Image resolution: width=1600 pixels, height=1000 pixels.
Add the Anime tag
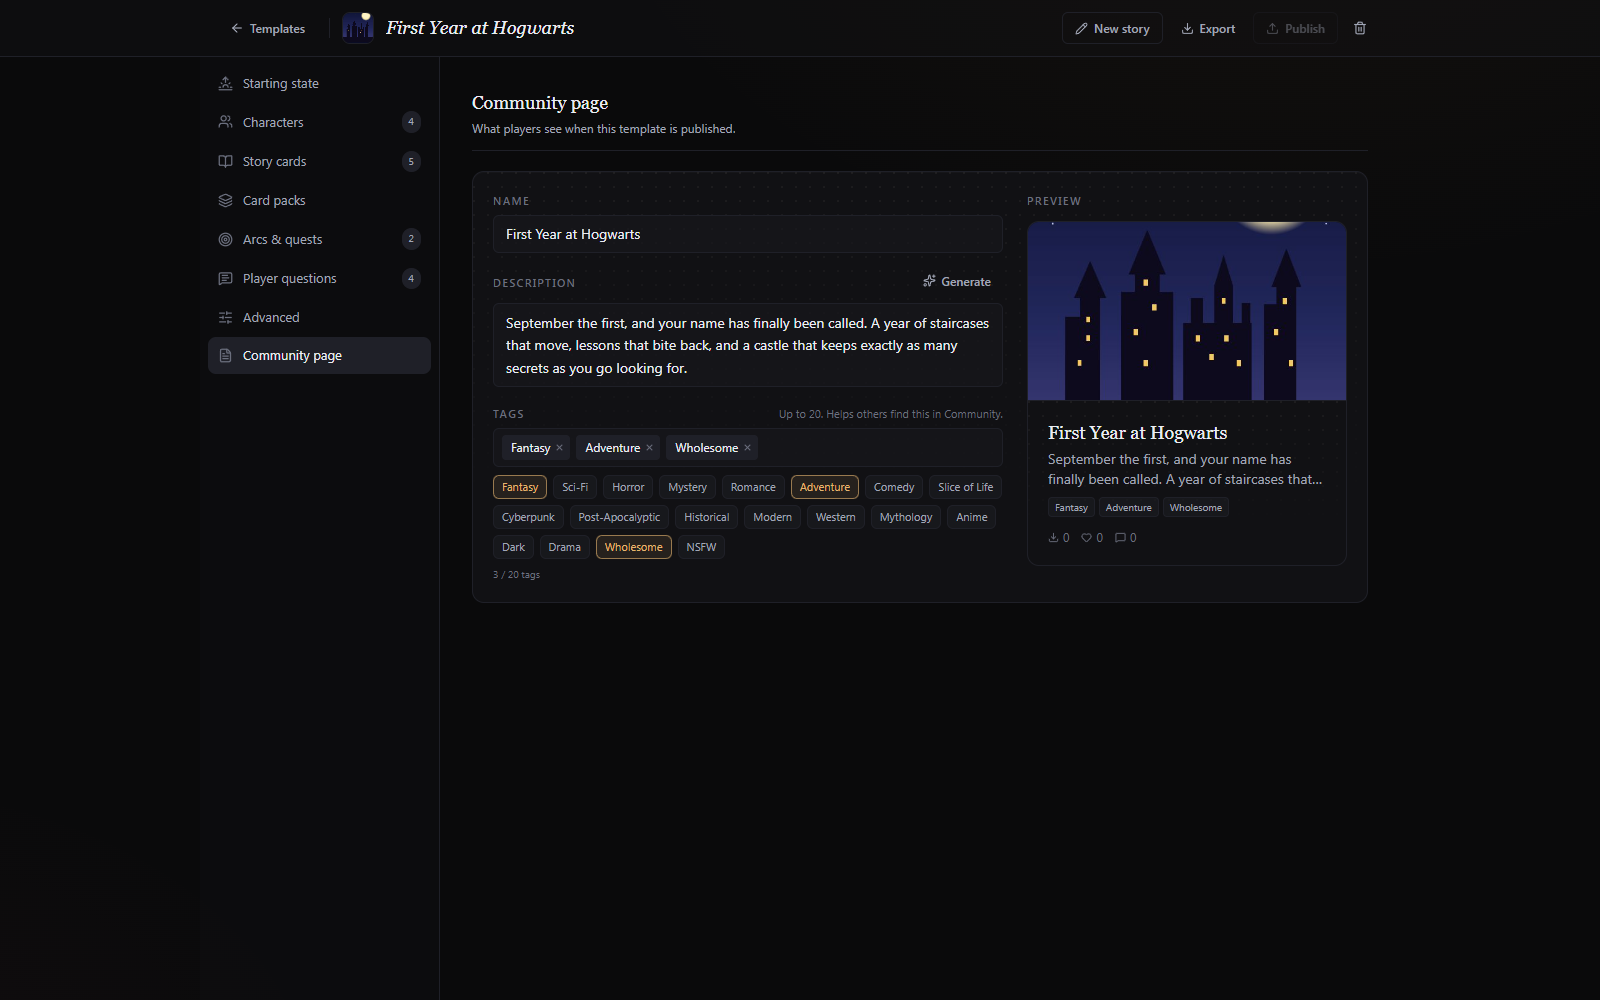(971, 517)
